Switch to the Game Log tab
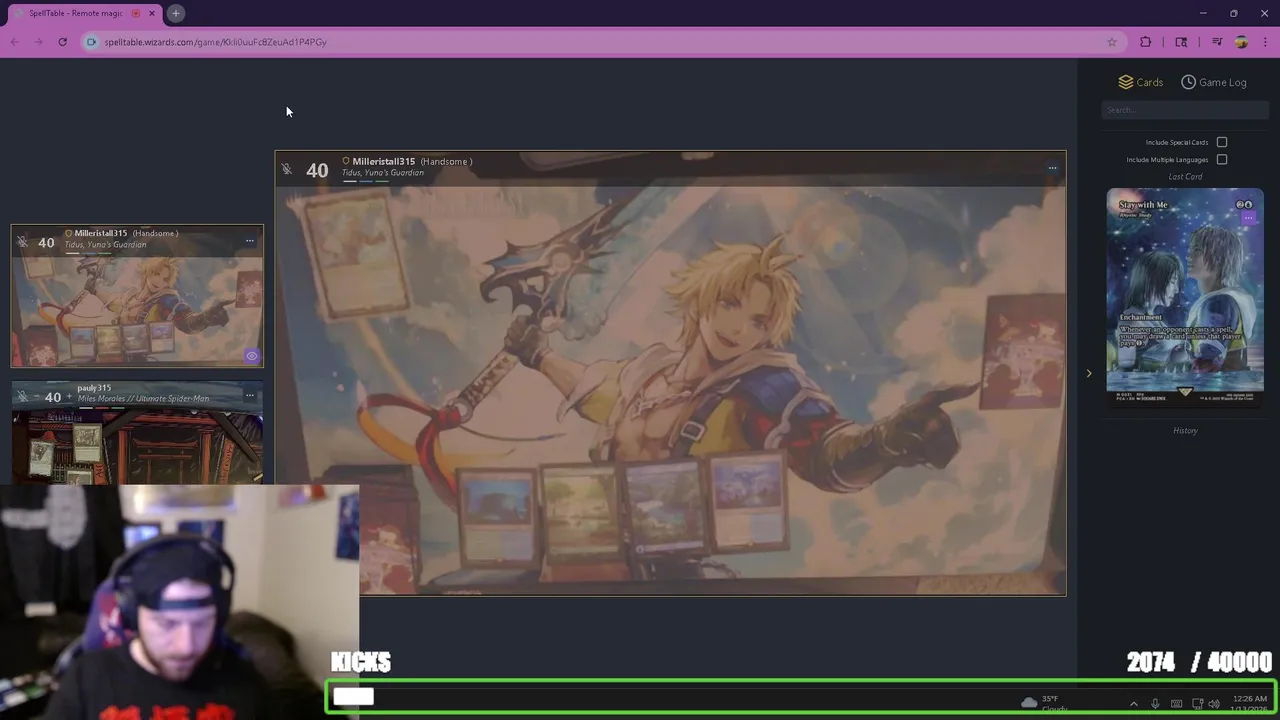 coord(1214,82)
